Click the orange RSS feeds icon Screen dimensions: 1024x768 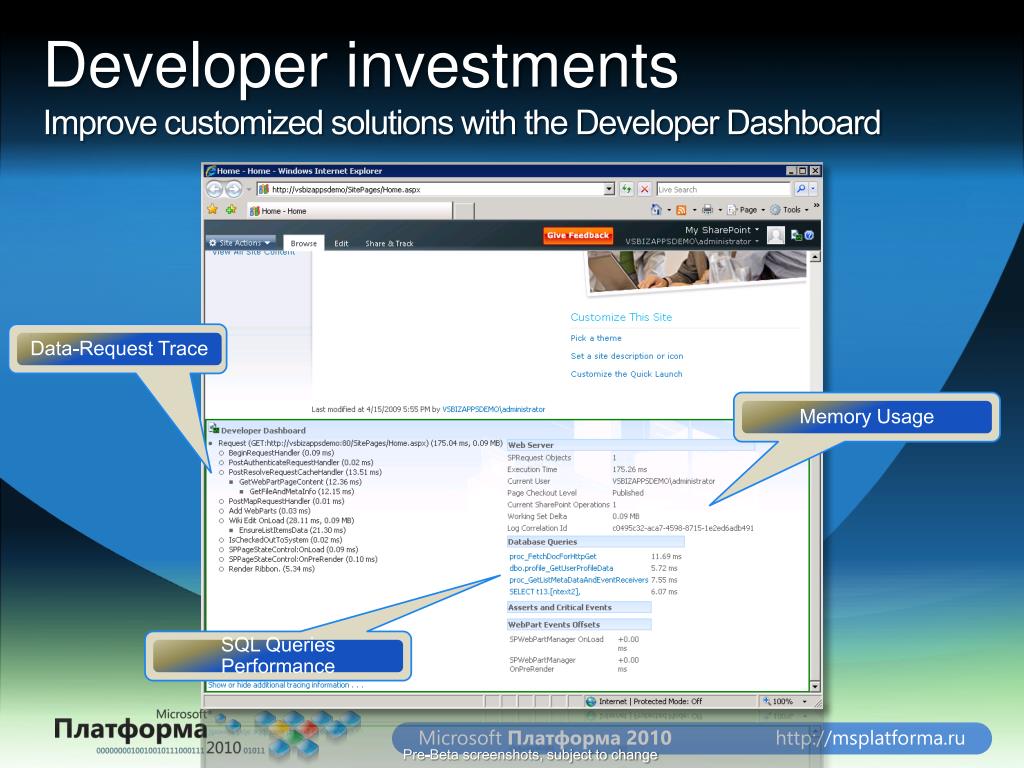[681, 210]
